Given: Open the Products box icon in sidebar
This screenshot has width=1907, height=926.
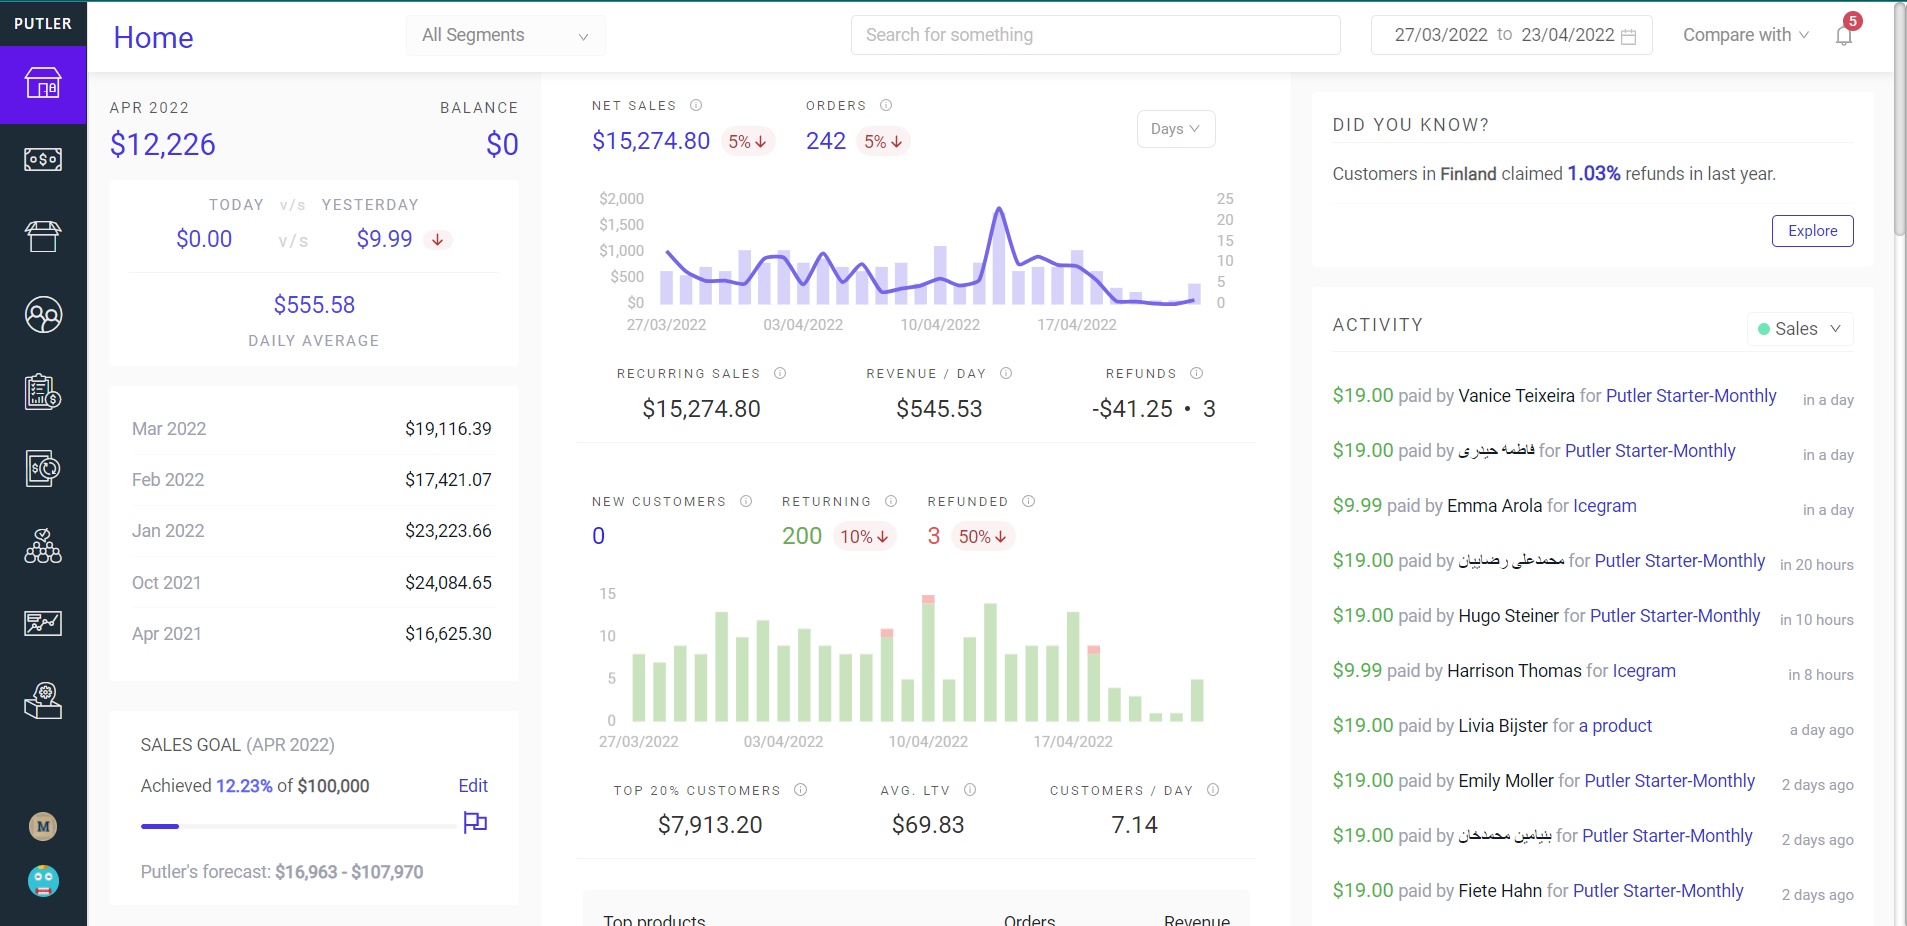Looking at the screenshot, I should 43,236.
